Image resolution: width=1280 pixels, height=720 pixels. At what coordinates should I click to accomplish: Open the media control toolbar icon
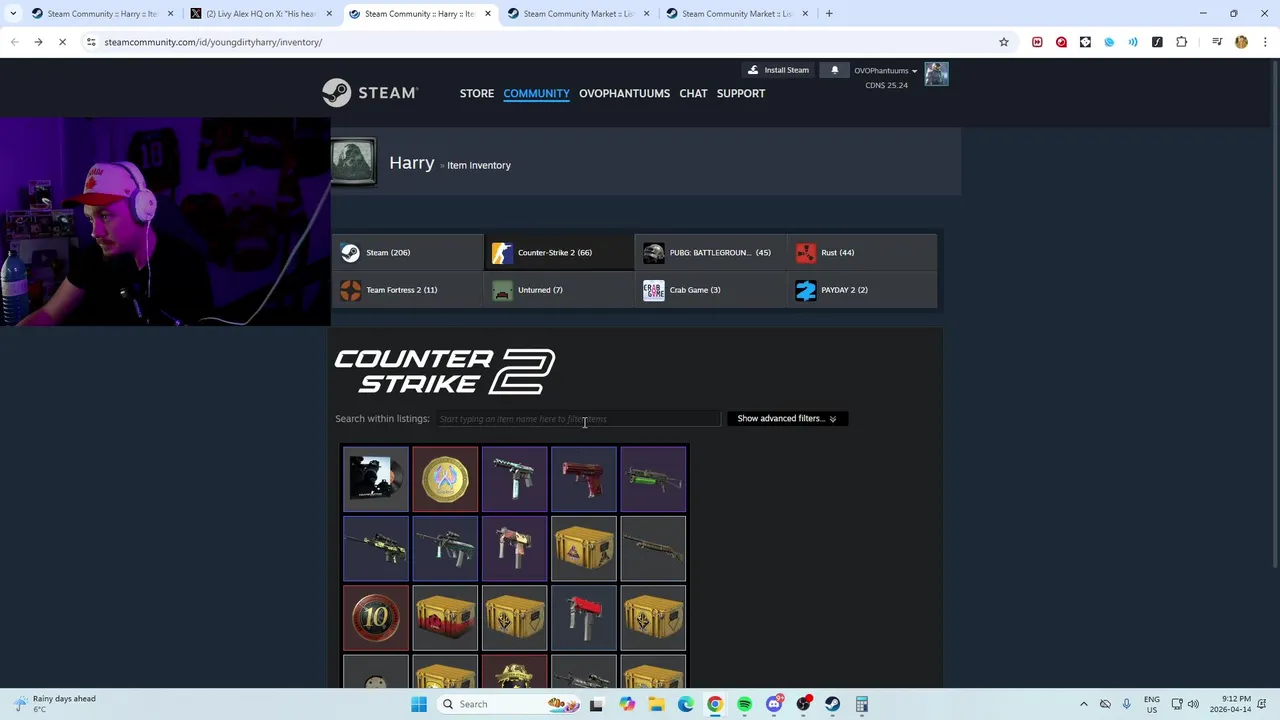click(1217, 42)
